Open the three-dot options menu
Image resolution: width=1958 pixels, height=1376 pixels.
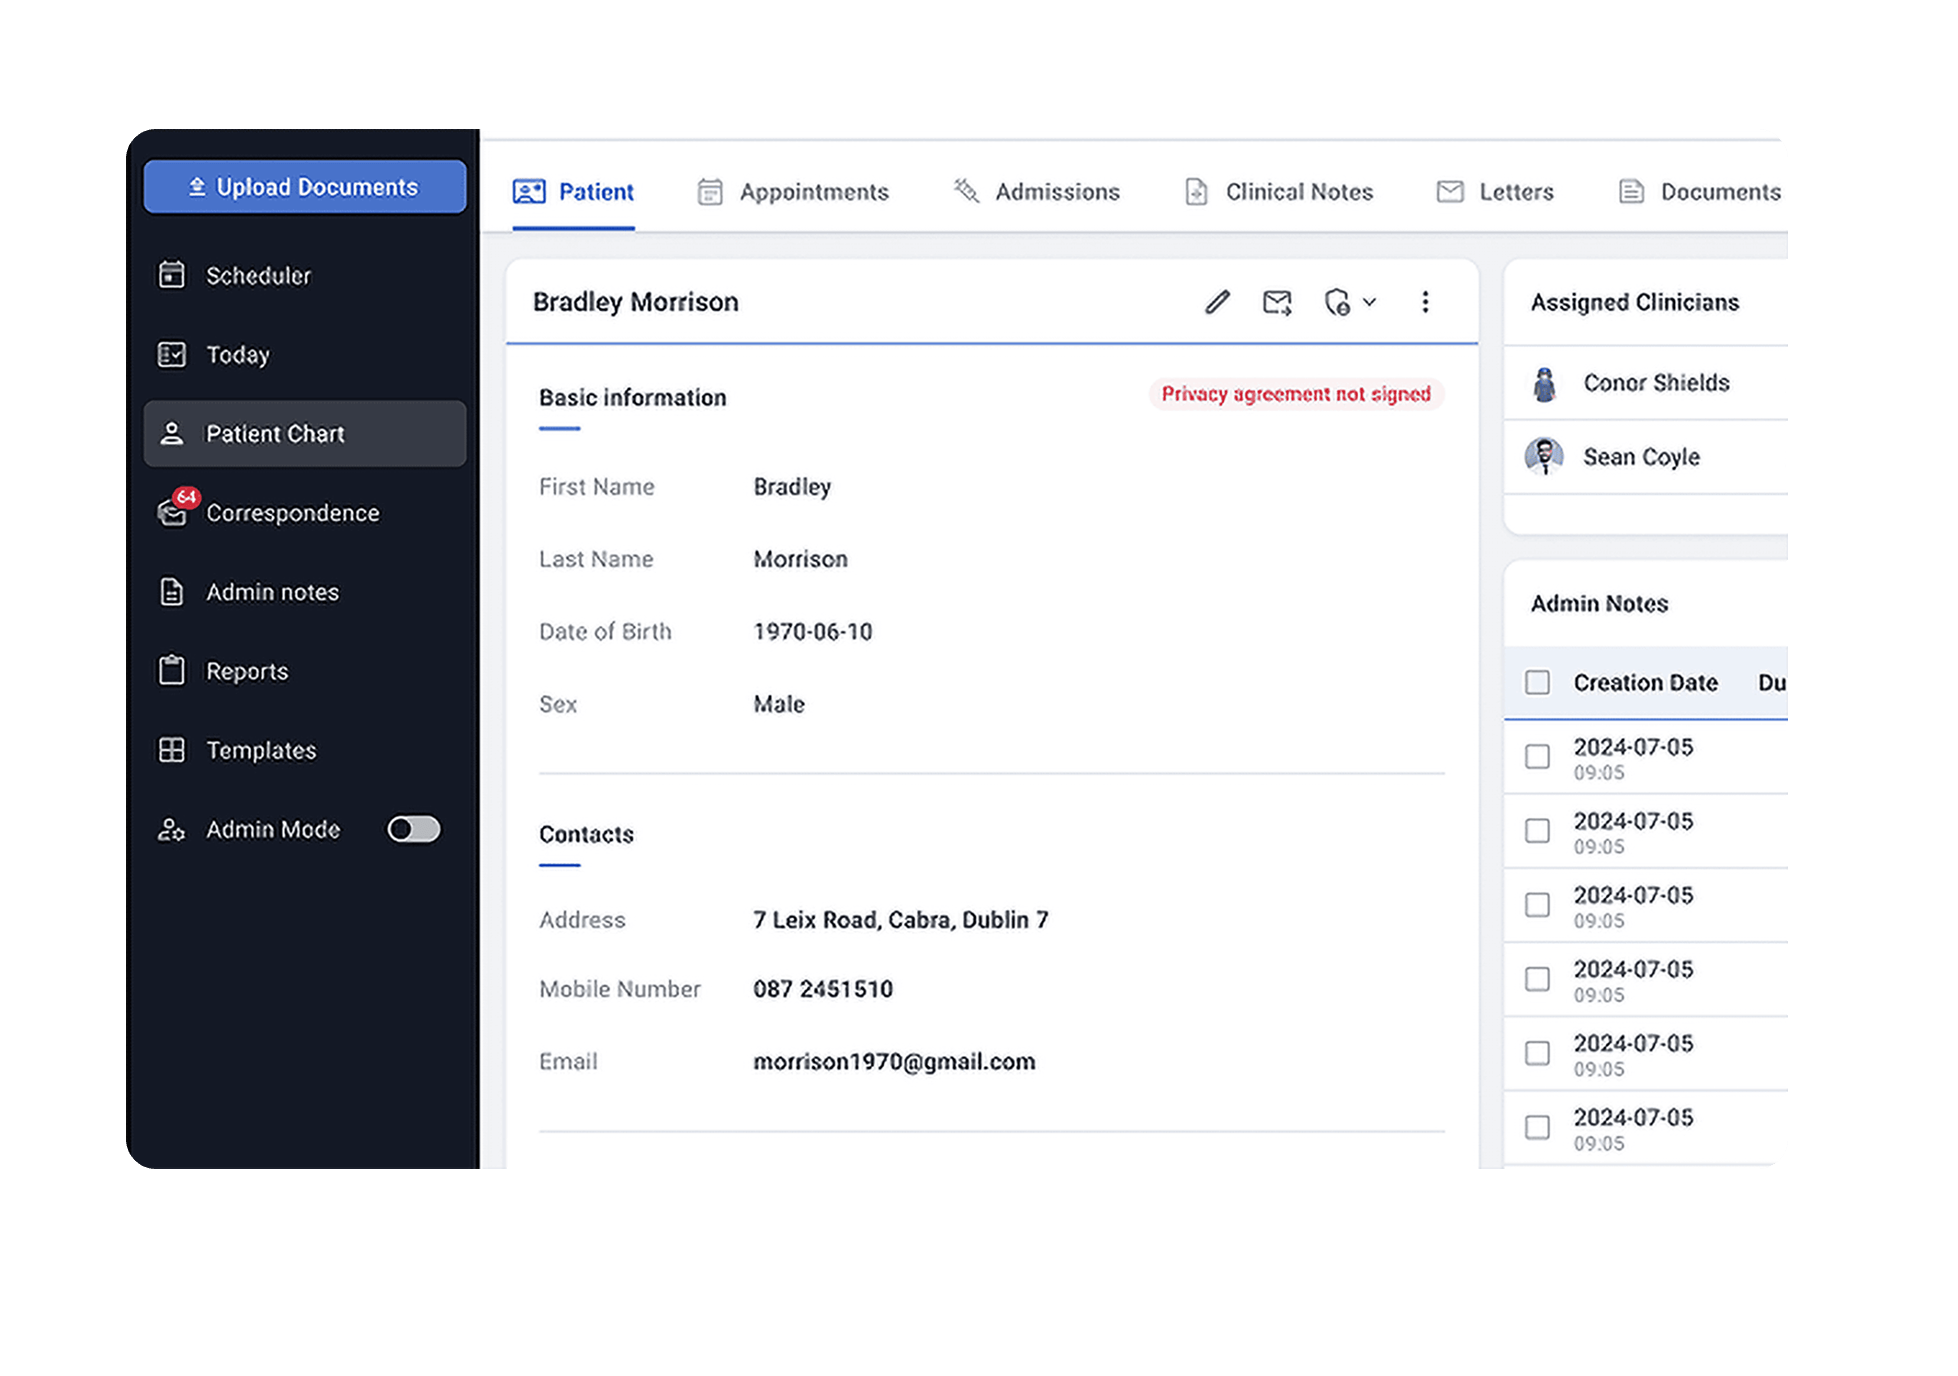[x=1426, y=302]
